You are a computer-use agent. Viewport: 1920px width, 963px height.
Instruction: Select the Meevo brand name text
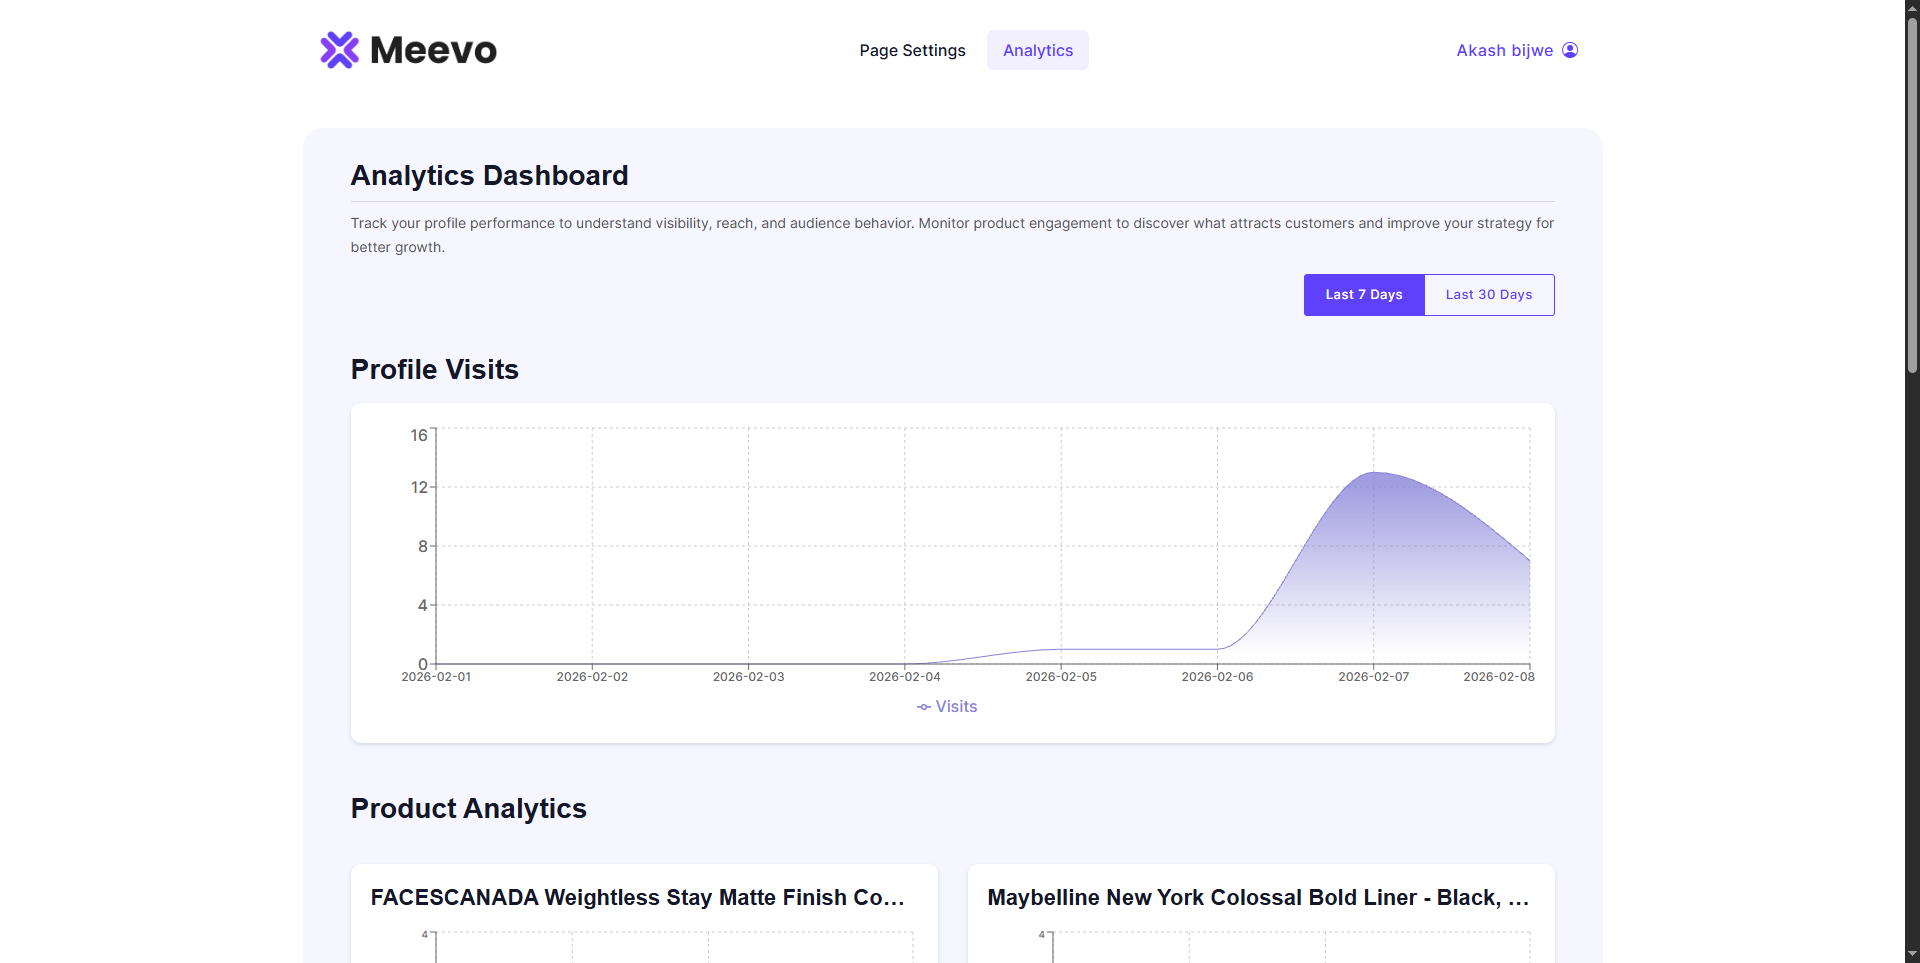point(435,49)
